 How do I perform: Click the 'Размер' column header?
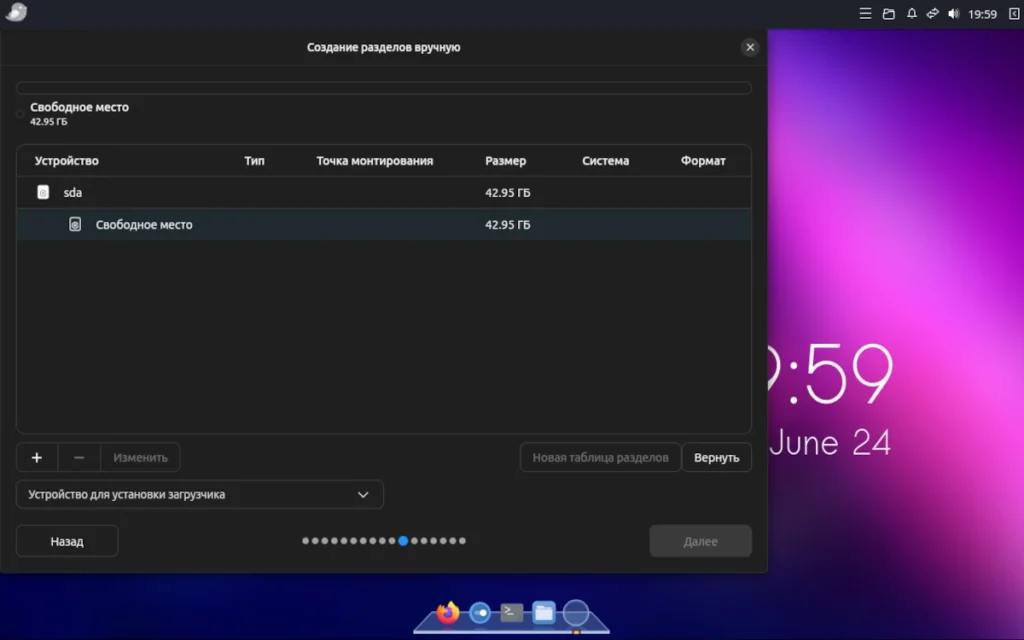click(x=505, y=161)
